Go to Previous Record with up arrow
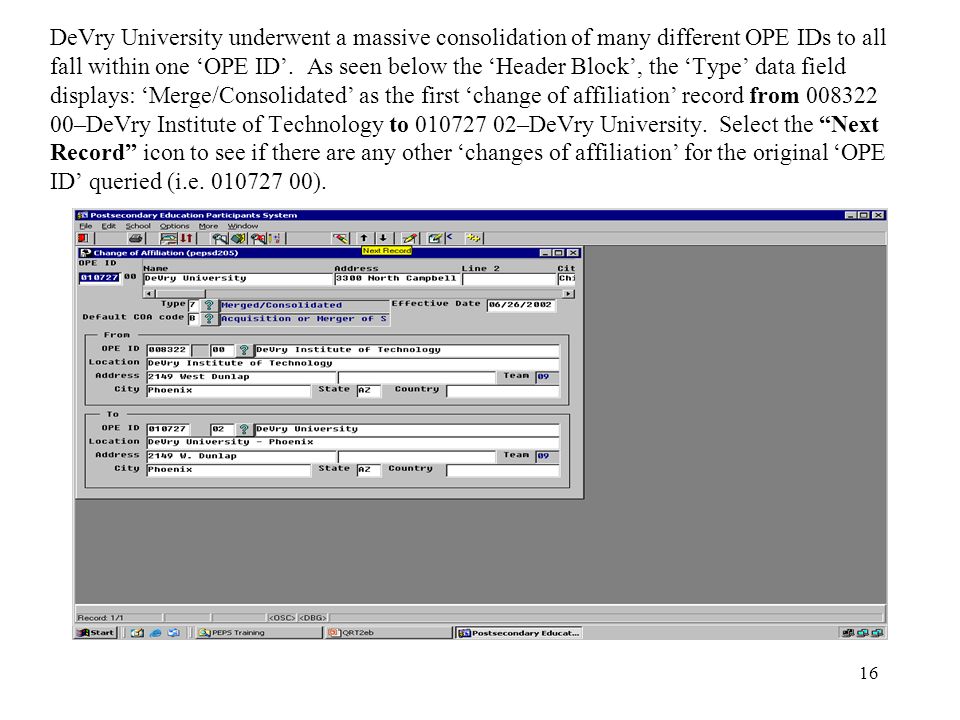The width and height of the screenshot is (960, 720). 364,238
